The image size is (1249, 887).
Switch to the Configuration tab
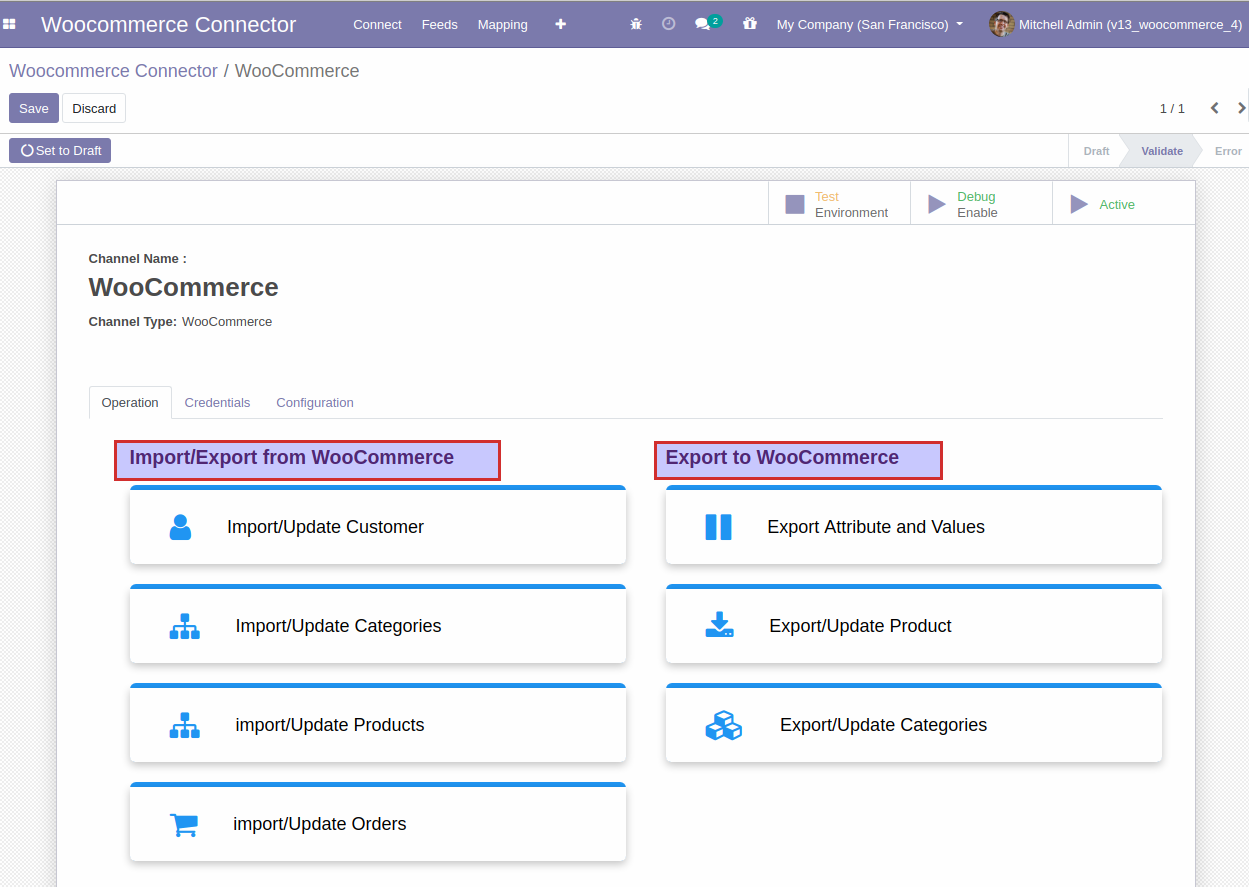click(315, 402)
